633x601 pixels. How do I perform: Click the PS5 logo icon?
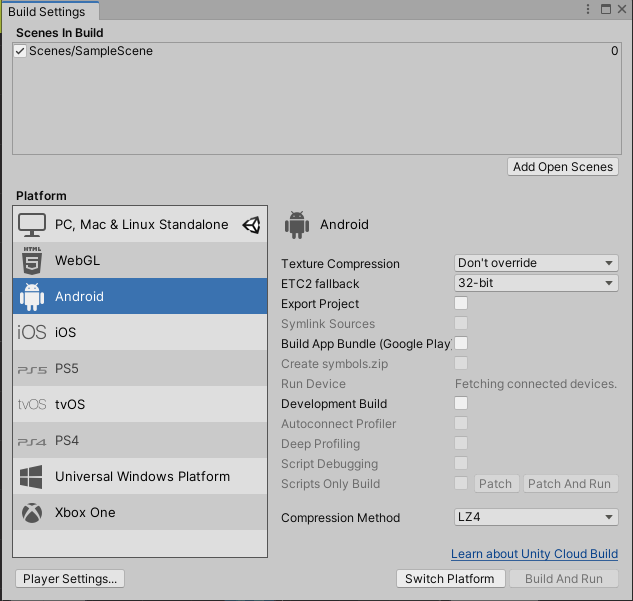(32, 369)
